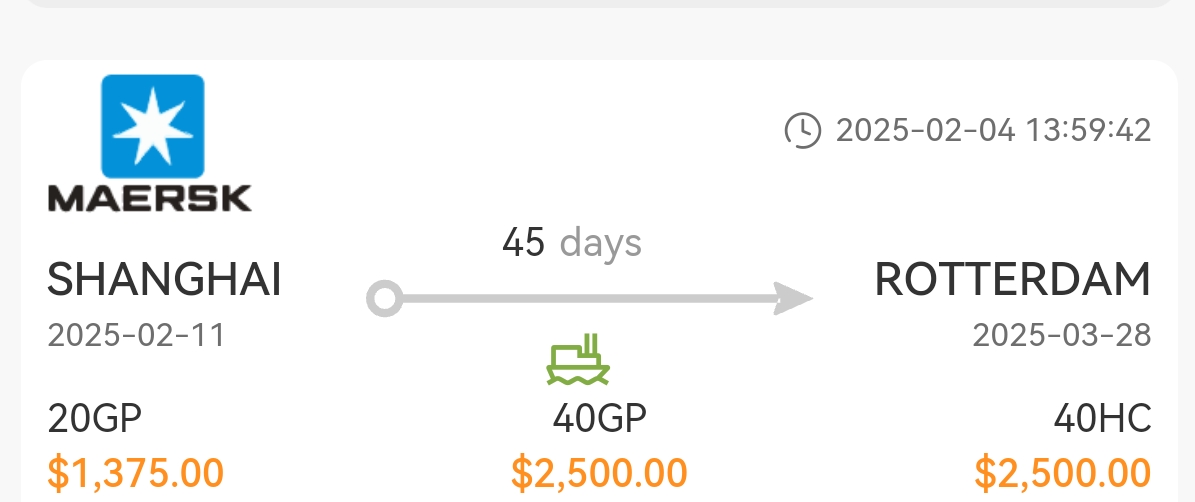Select the 40HC container type
This screenshot has width=1195, height=502.
[x=1102, y=418]
